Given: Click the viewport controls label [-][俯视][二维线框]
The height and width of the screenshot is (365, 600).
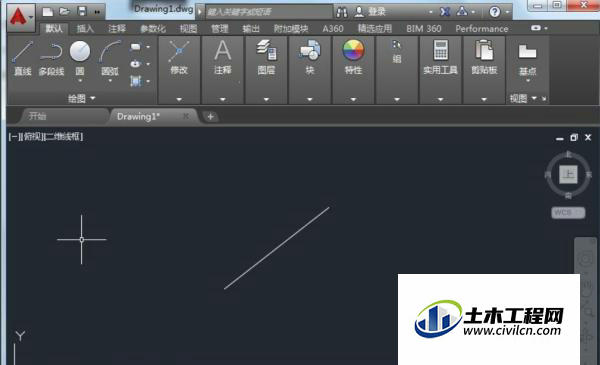Looking at the screenshot, I should [46, 137].
